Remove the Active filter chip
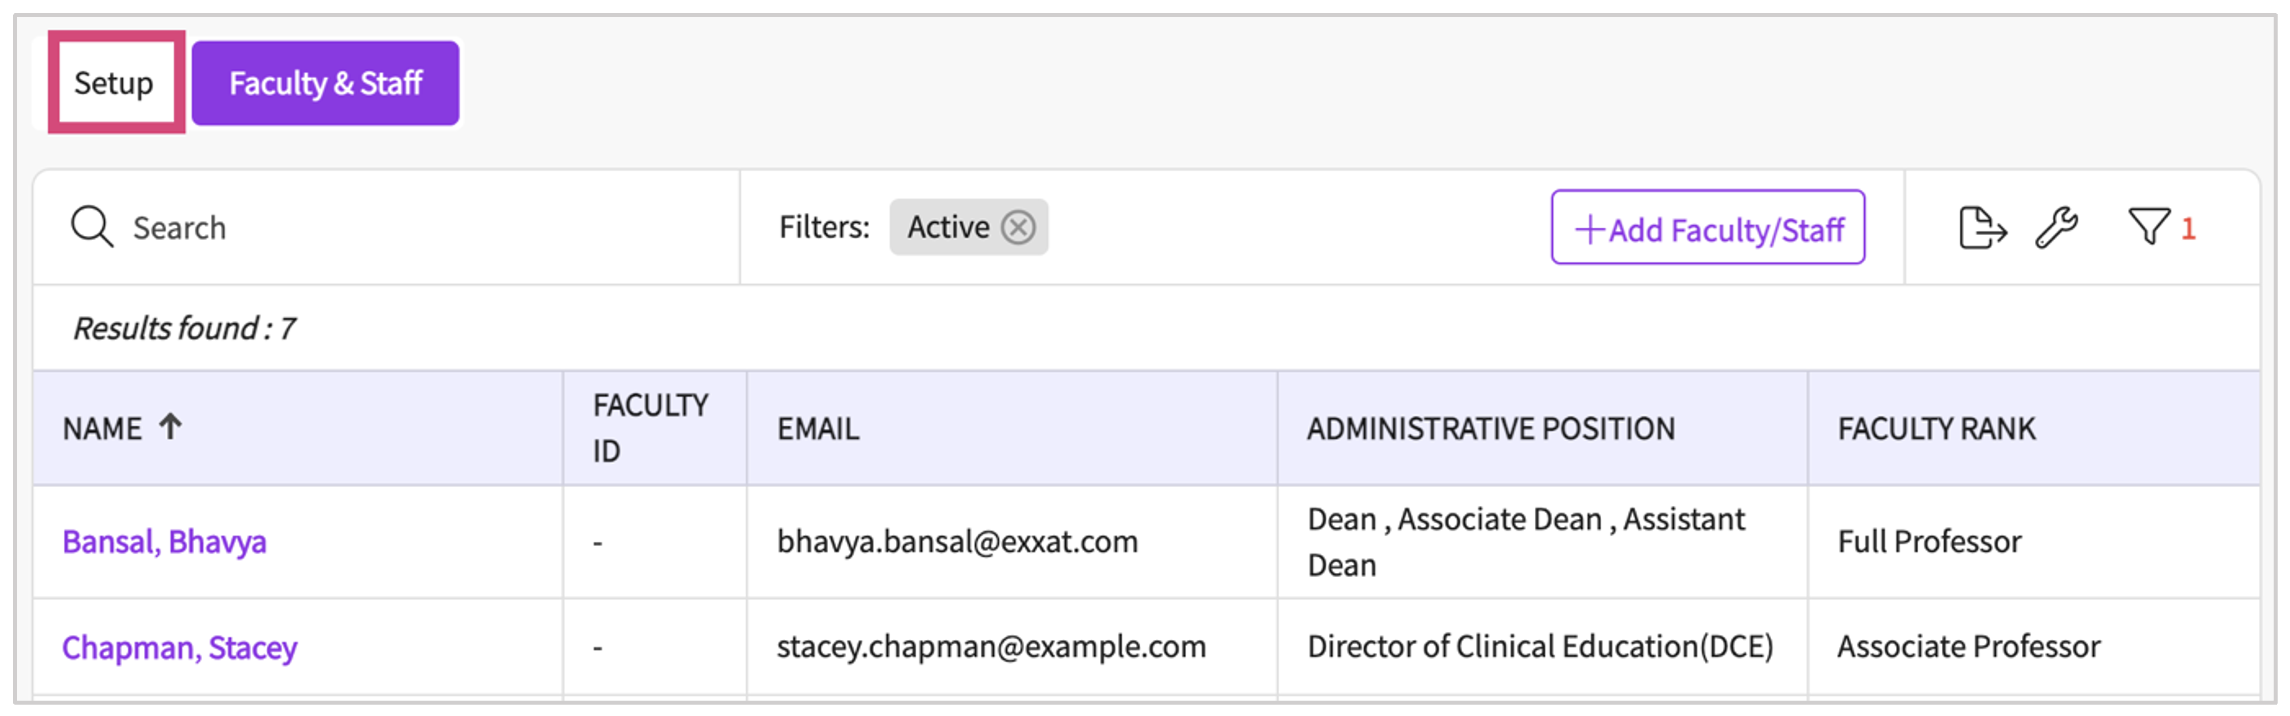Viewport: 2290px width, 716px height. [x=1018, y=227]
